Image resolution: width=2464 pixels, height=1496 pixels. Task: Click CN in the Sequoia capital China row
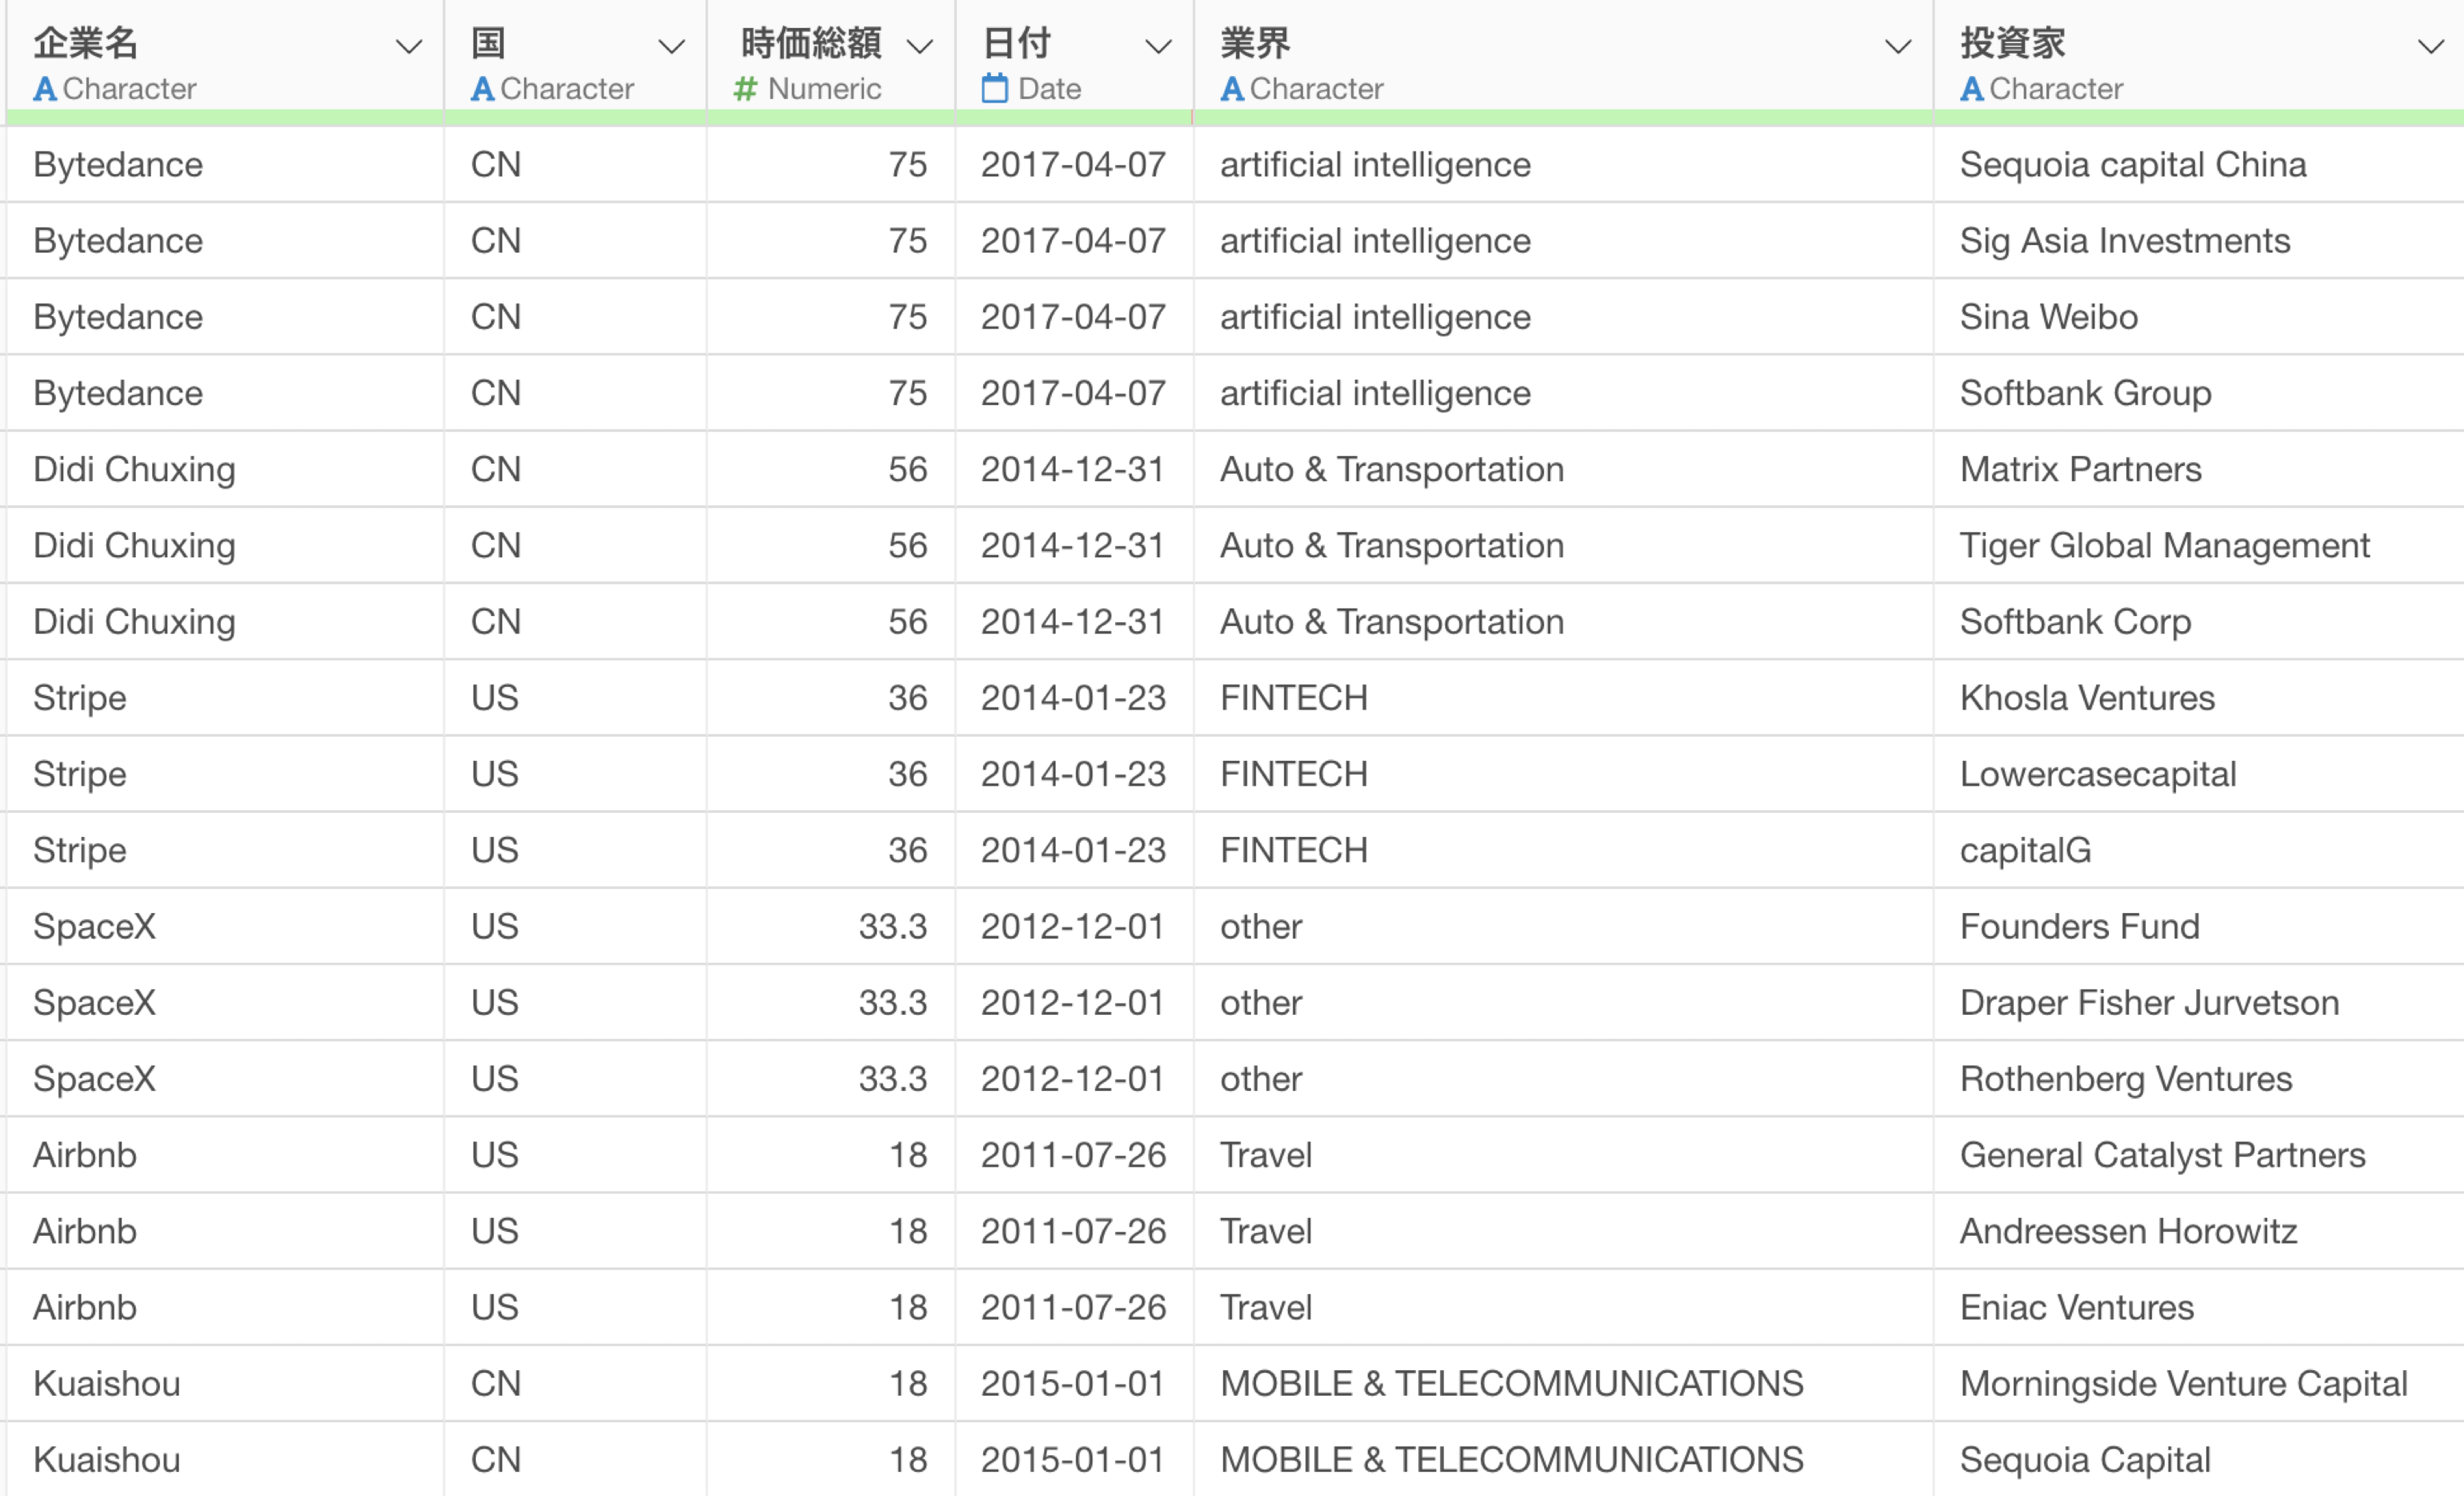[x=496, y=164]
